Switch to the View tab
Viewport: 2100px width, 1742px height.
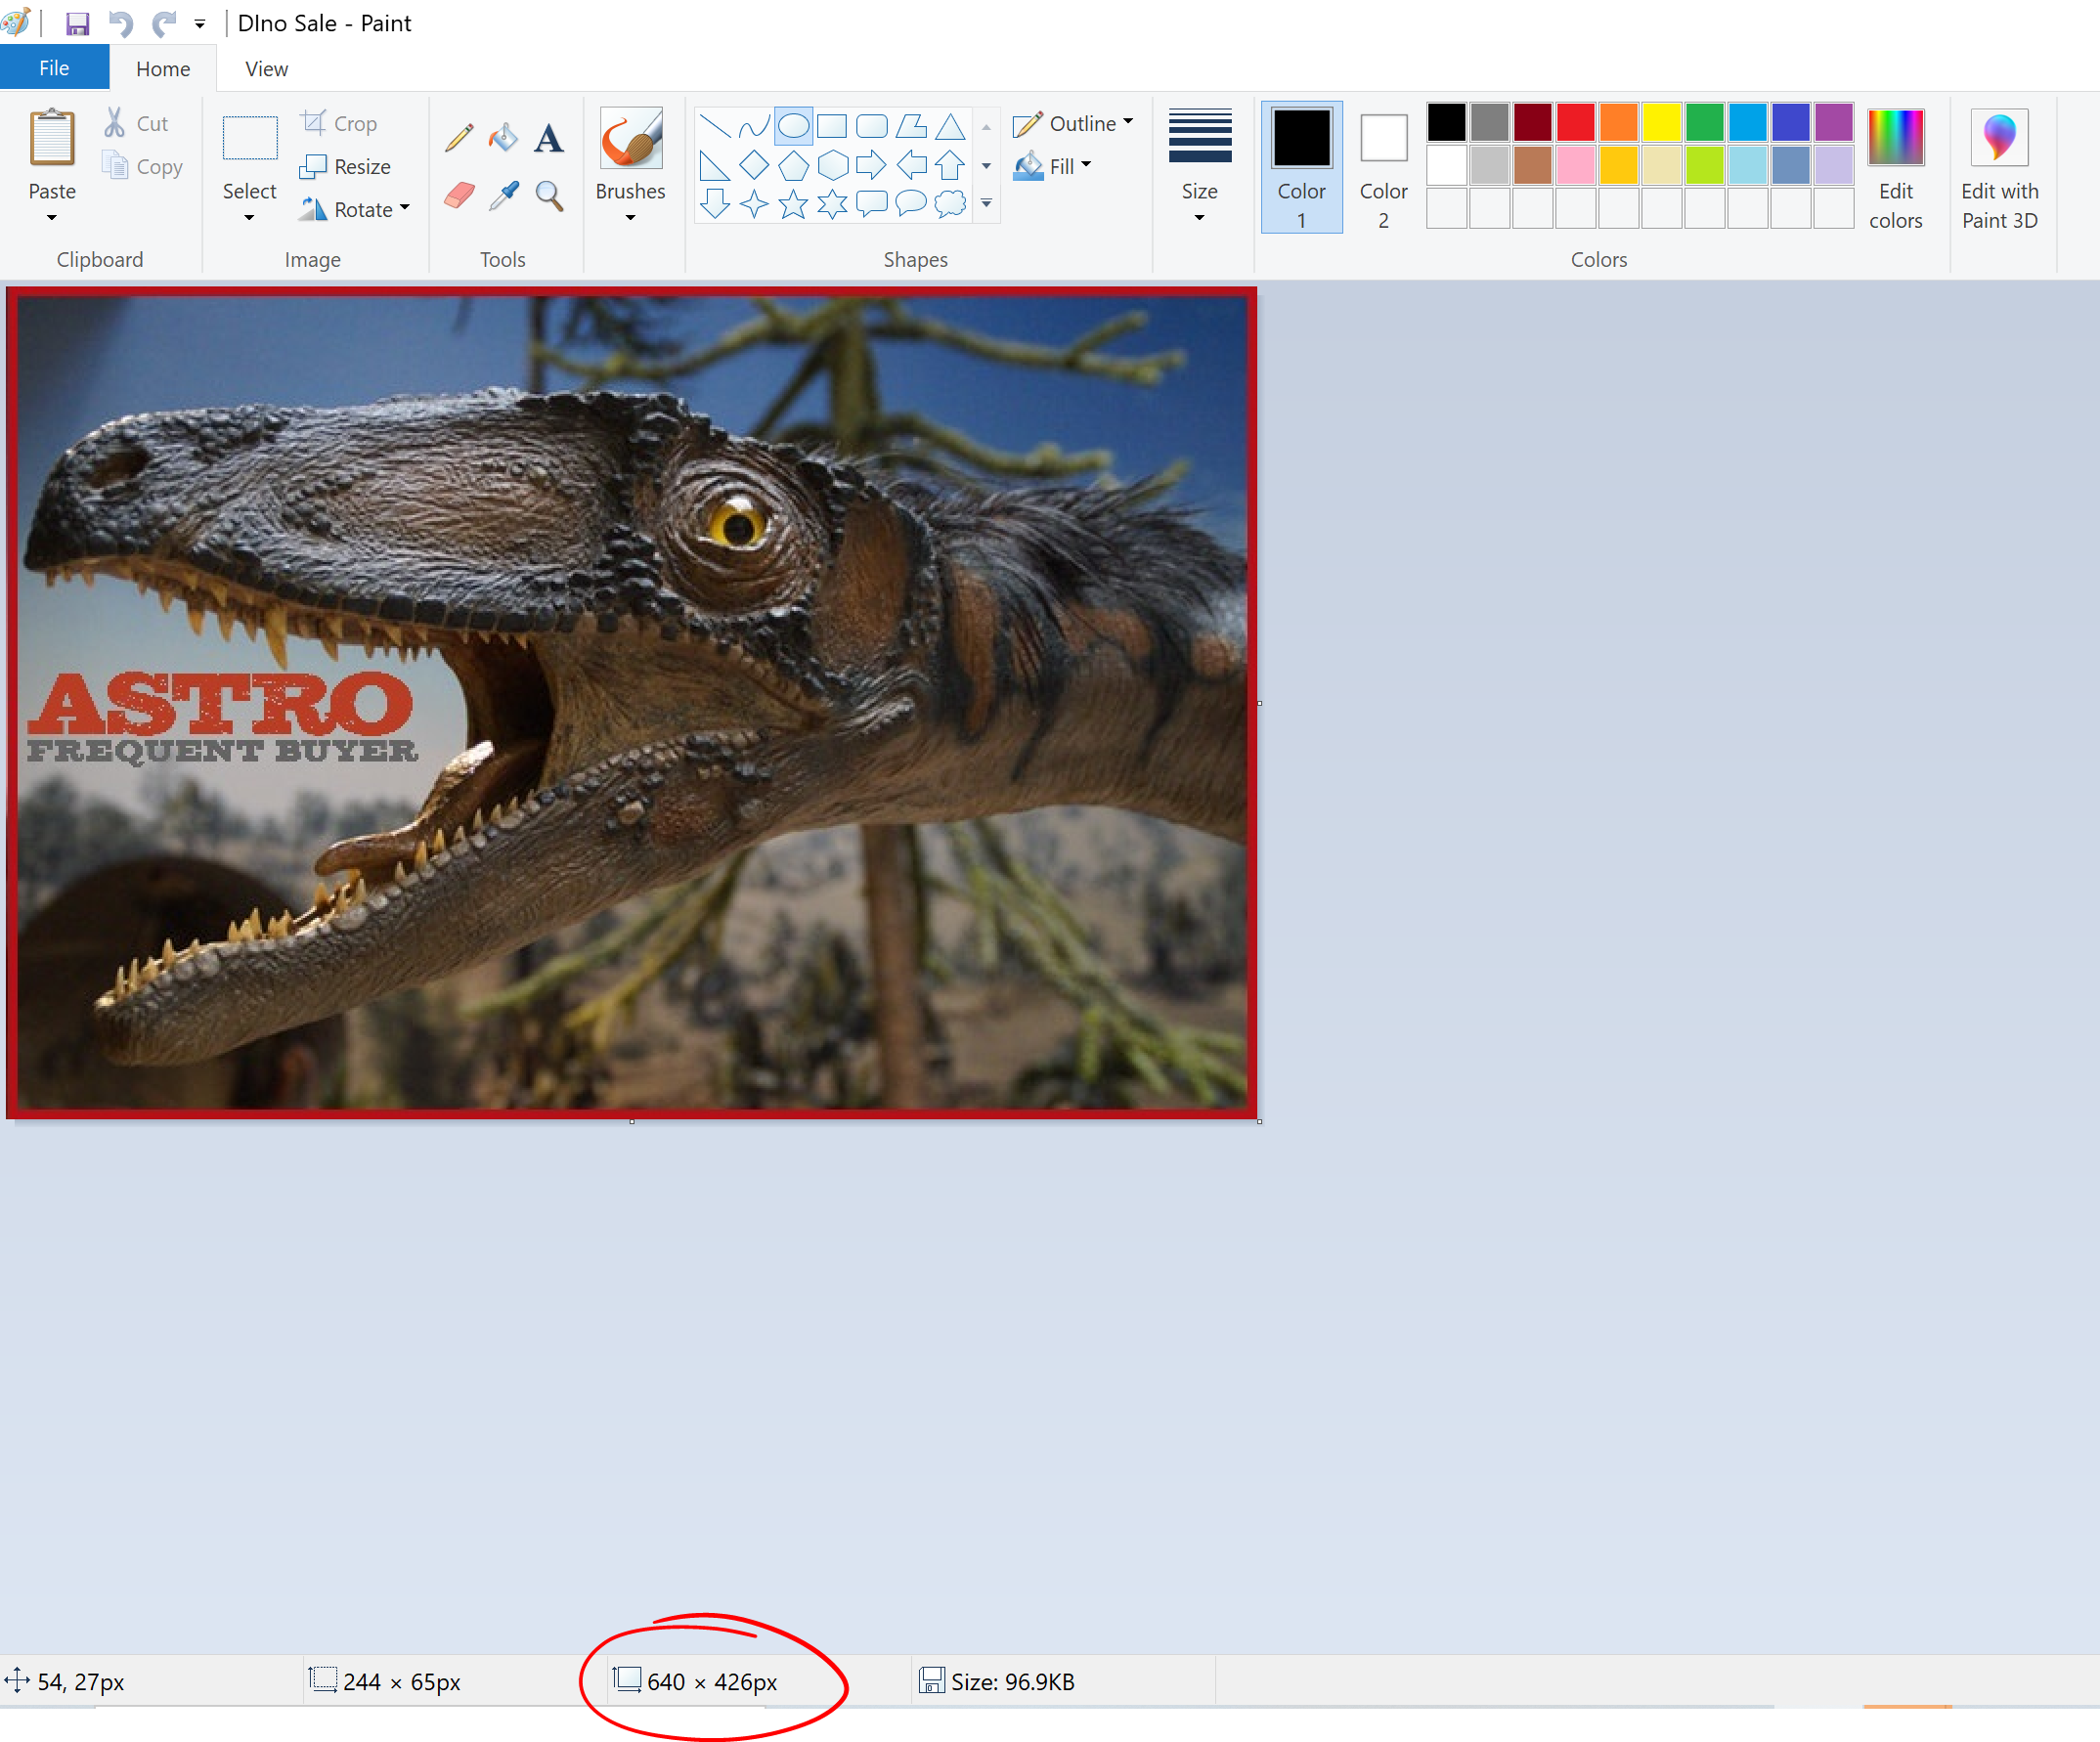pos(266,69)
